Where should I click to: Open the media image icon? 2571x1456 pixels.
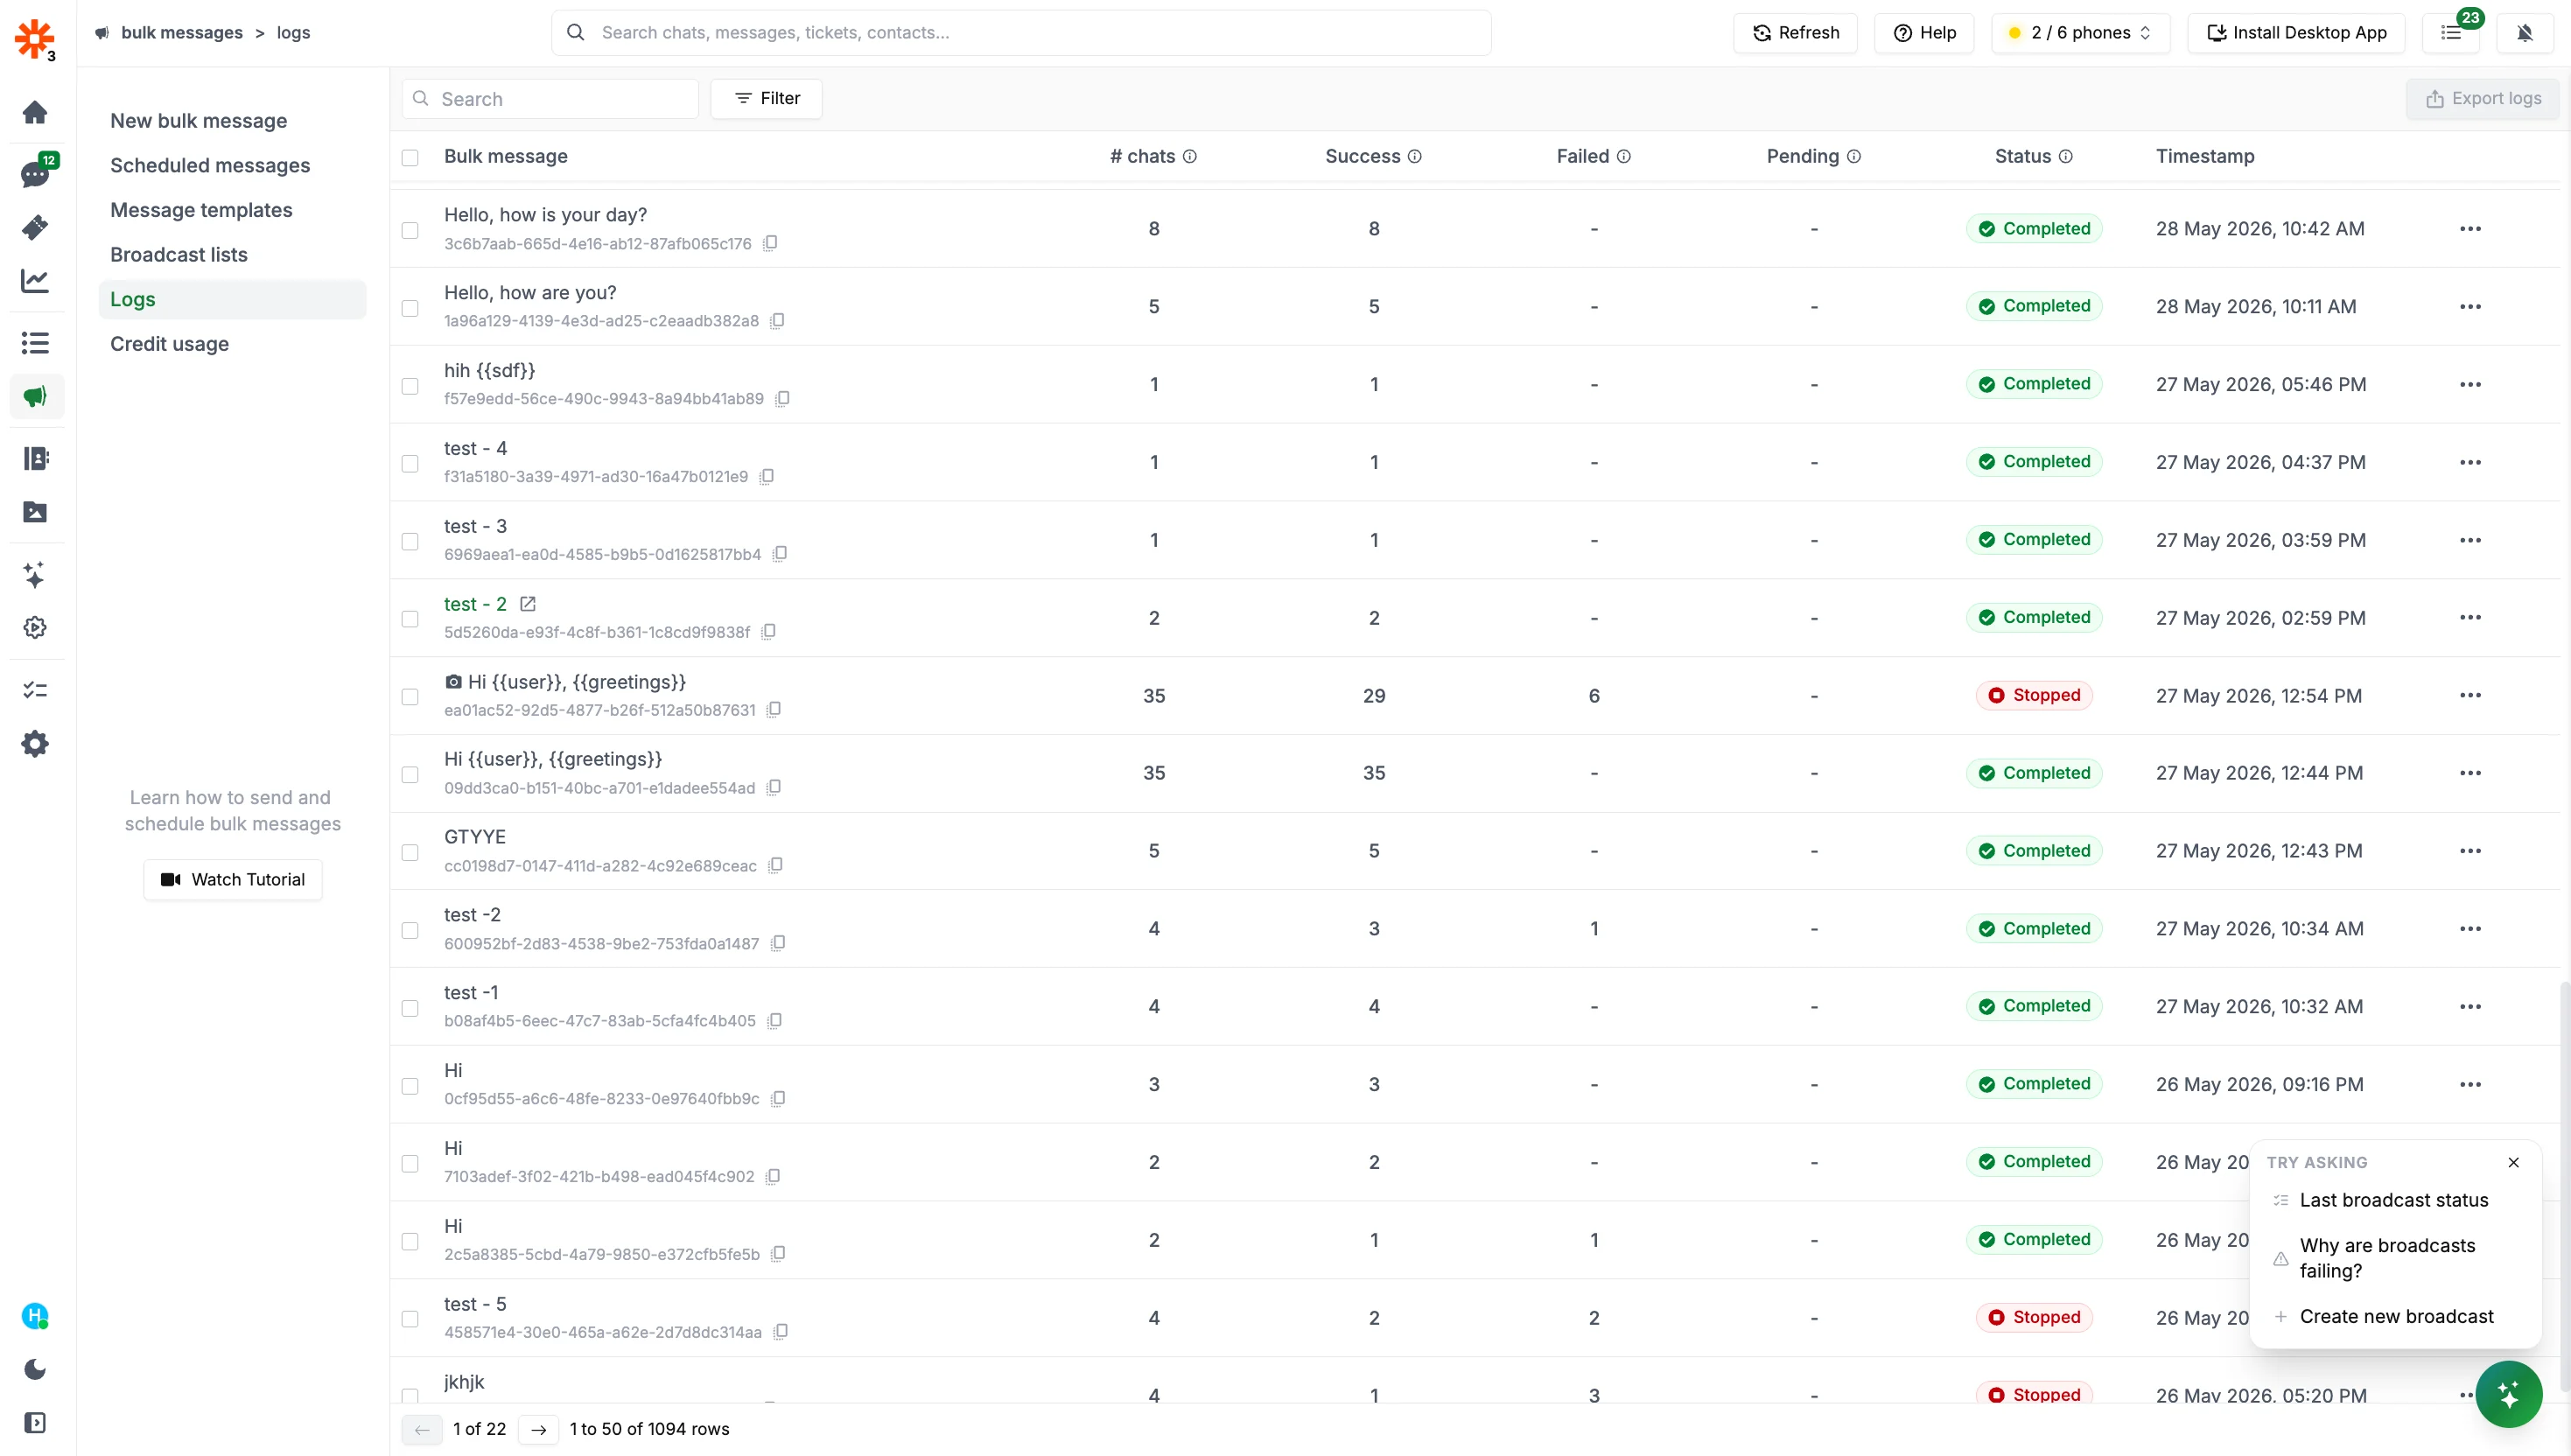pyautogui.click(x=35, y=512)
